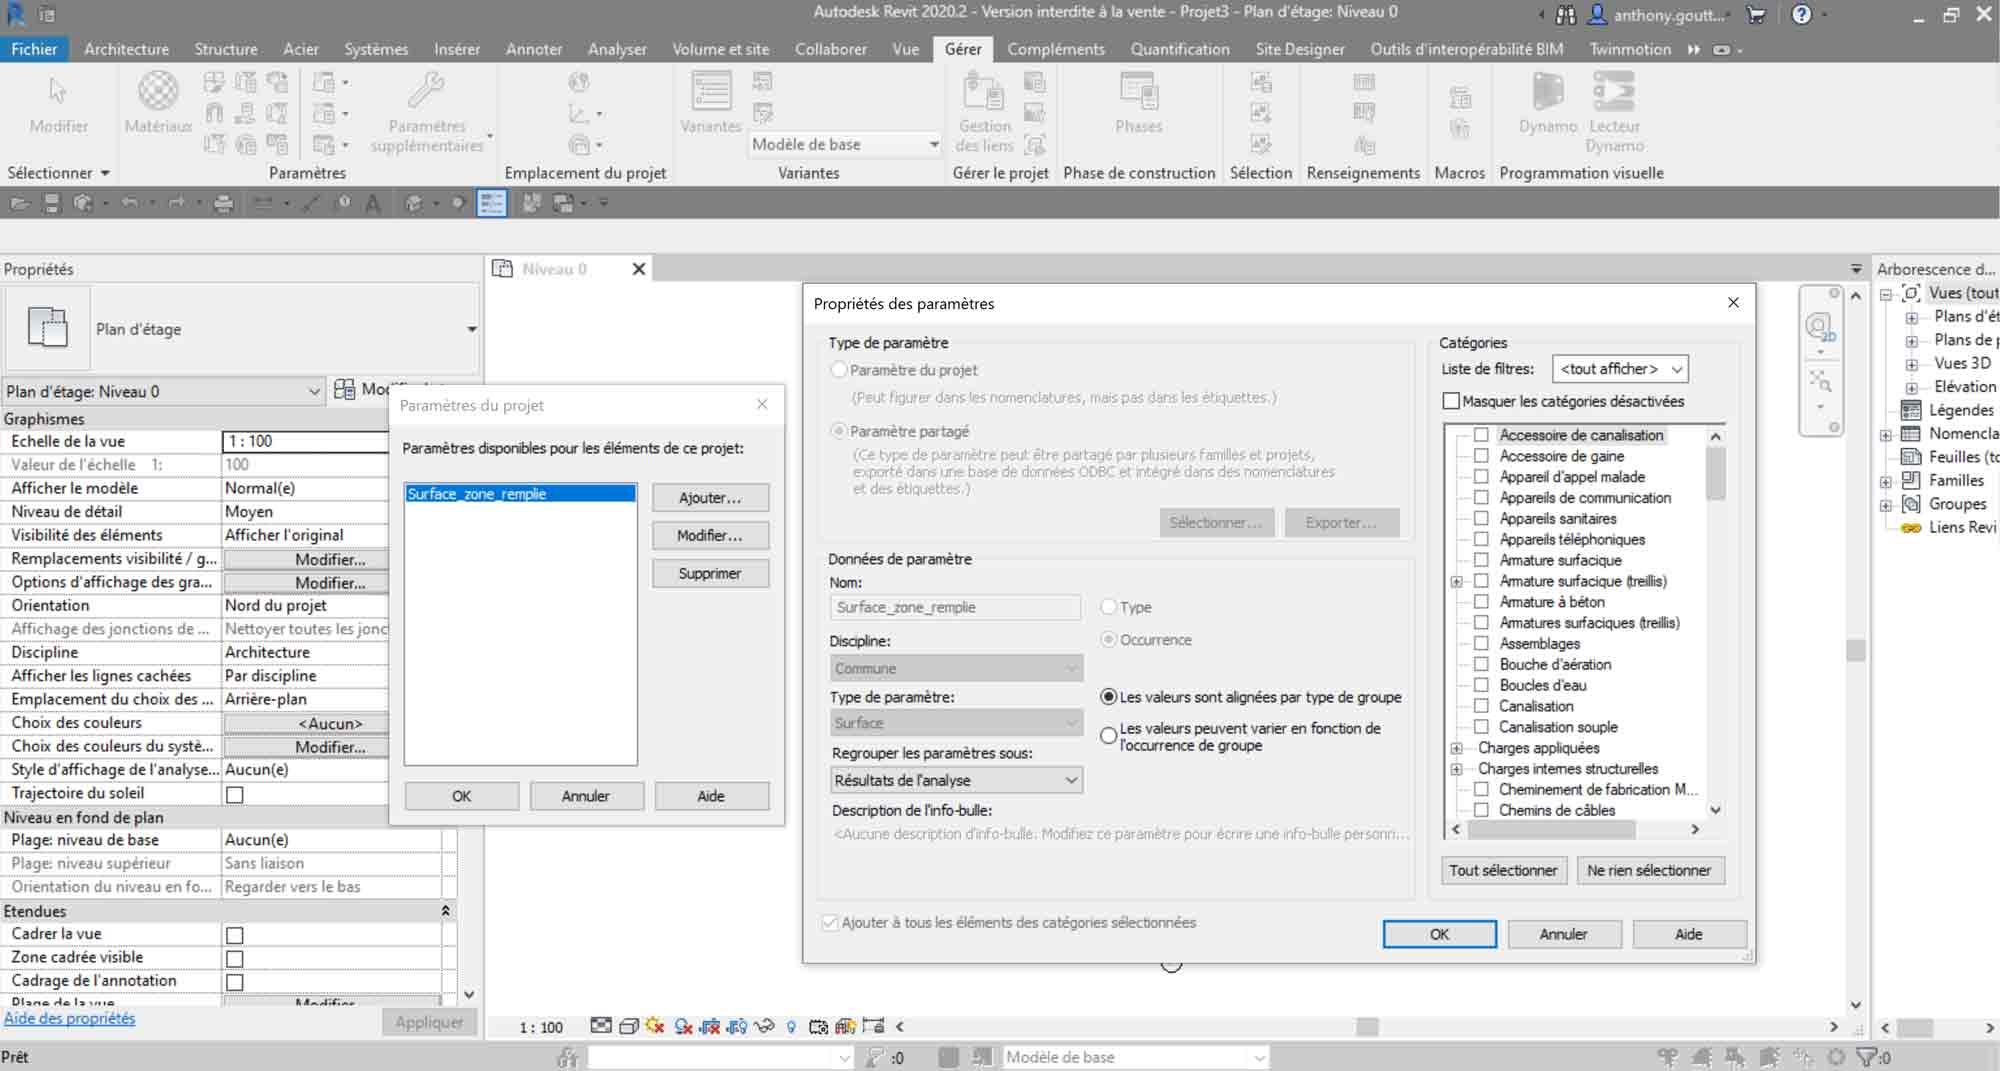Click OK in Propriétés des paramètres dialog
Image resolution: width=2000 pixels, height=1071 pixels.
click(x=1439, y=934)
